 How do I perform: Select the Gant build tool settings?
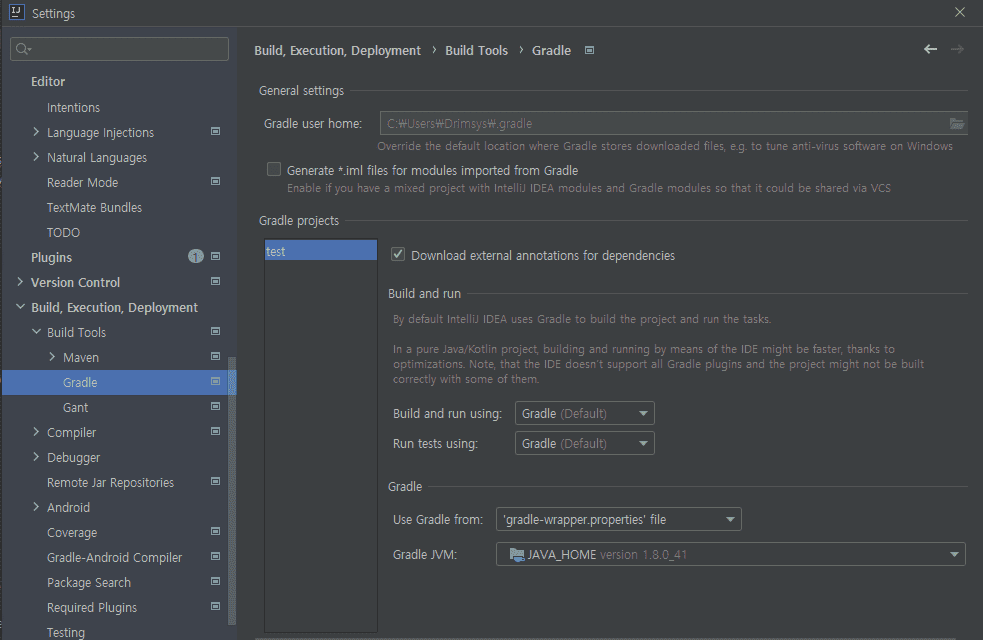click(x=75, y=407)
